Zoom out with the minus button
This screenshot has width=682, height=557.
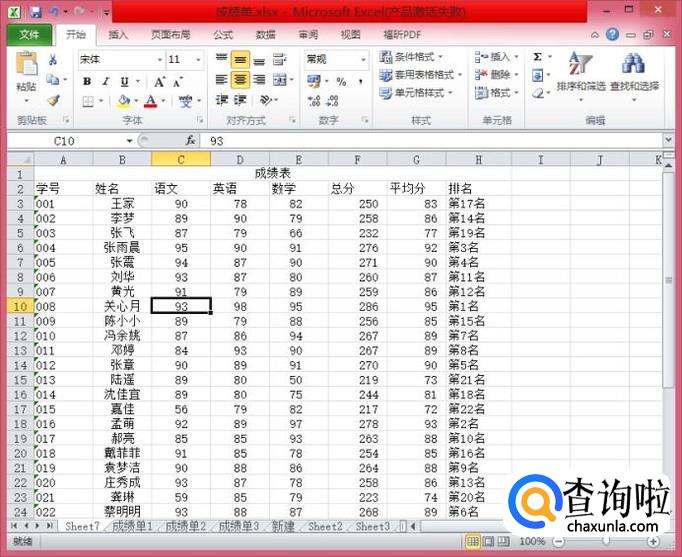558,542
